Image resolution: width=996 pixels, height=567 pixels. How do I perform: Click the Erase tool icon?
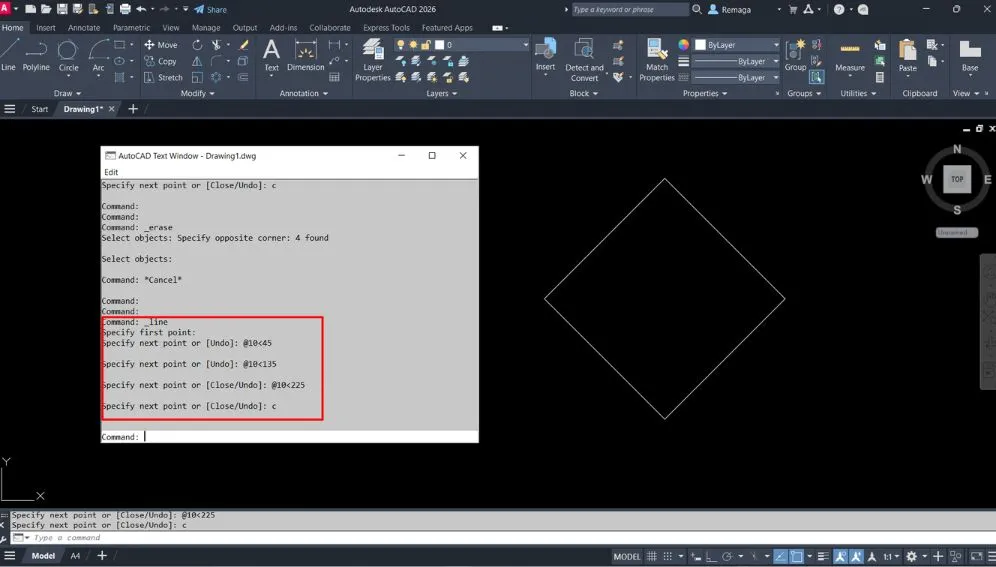(x=243, y=44)
